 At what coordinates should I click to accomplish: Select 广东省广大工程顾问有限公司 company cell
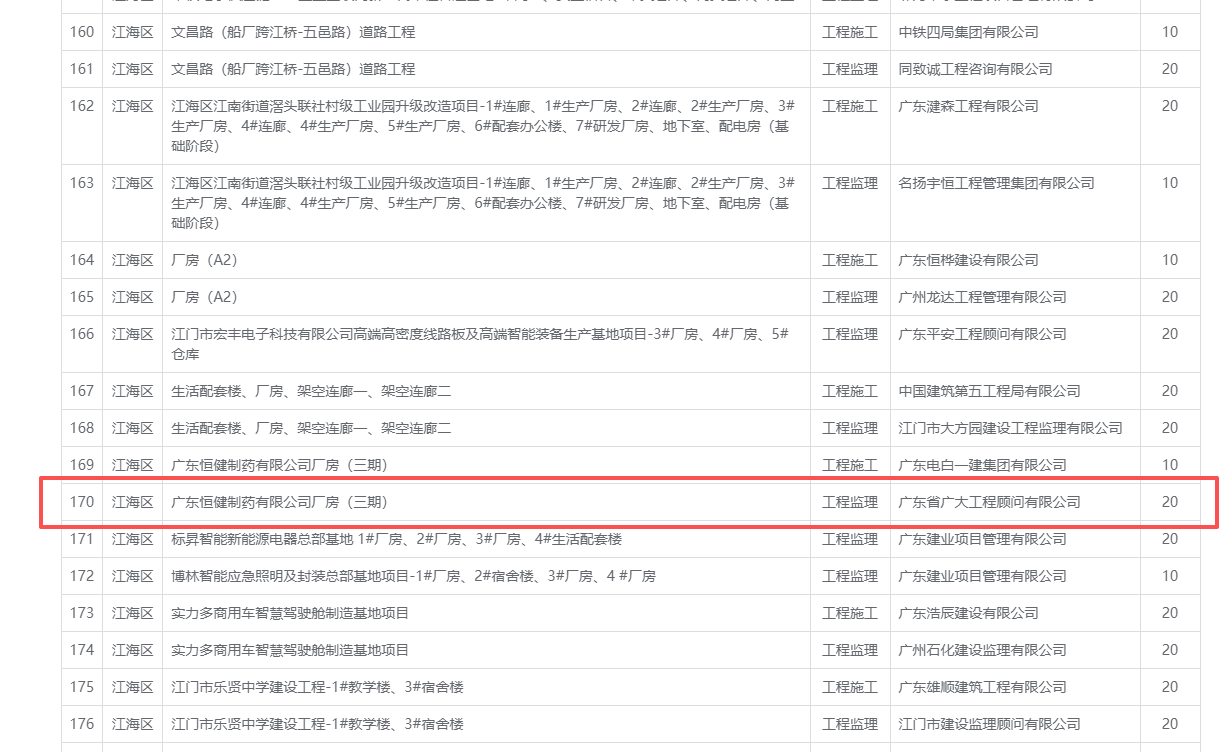pyautogui.click(x=989, y=502)
